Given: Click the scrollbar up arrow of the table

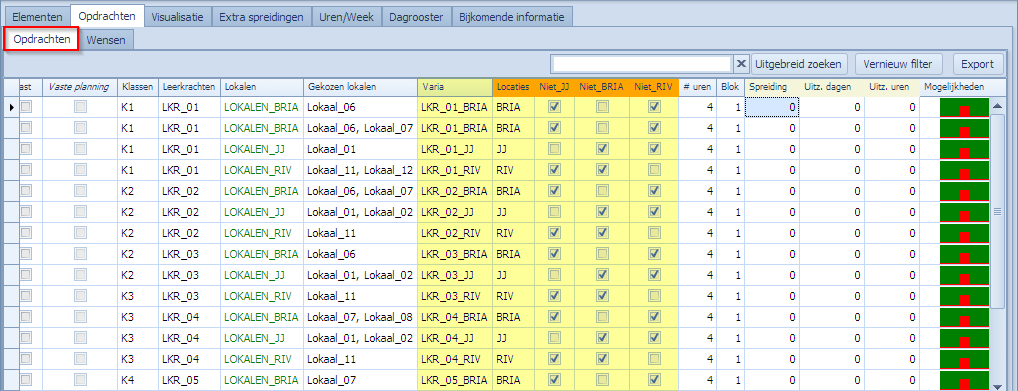Looking at the screenshot, I should coord(997,107).
